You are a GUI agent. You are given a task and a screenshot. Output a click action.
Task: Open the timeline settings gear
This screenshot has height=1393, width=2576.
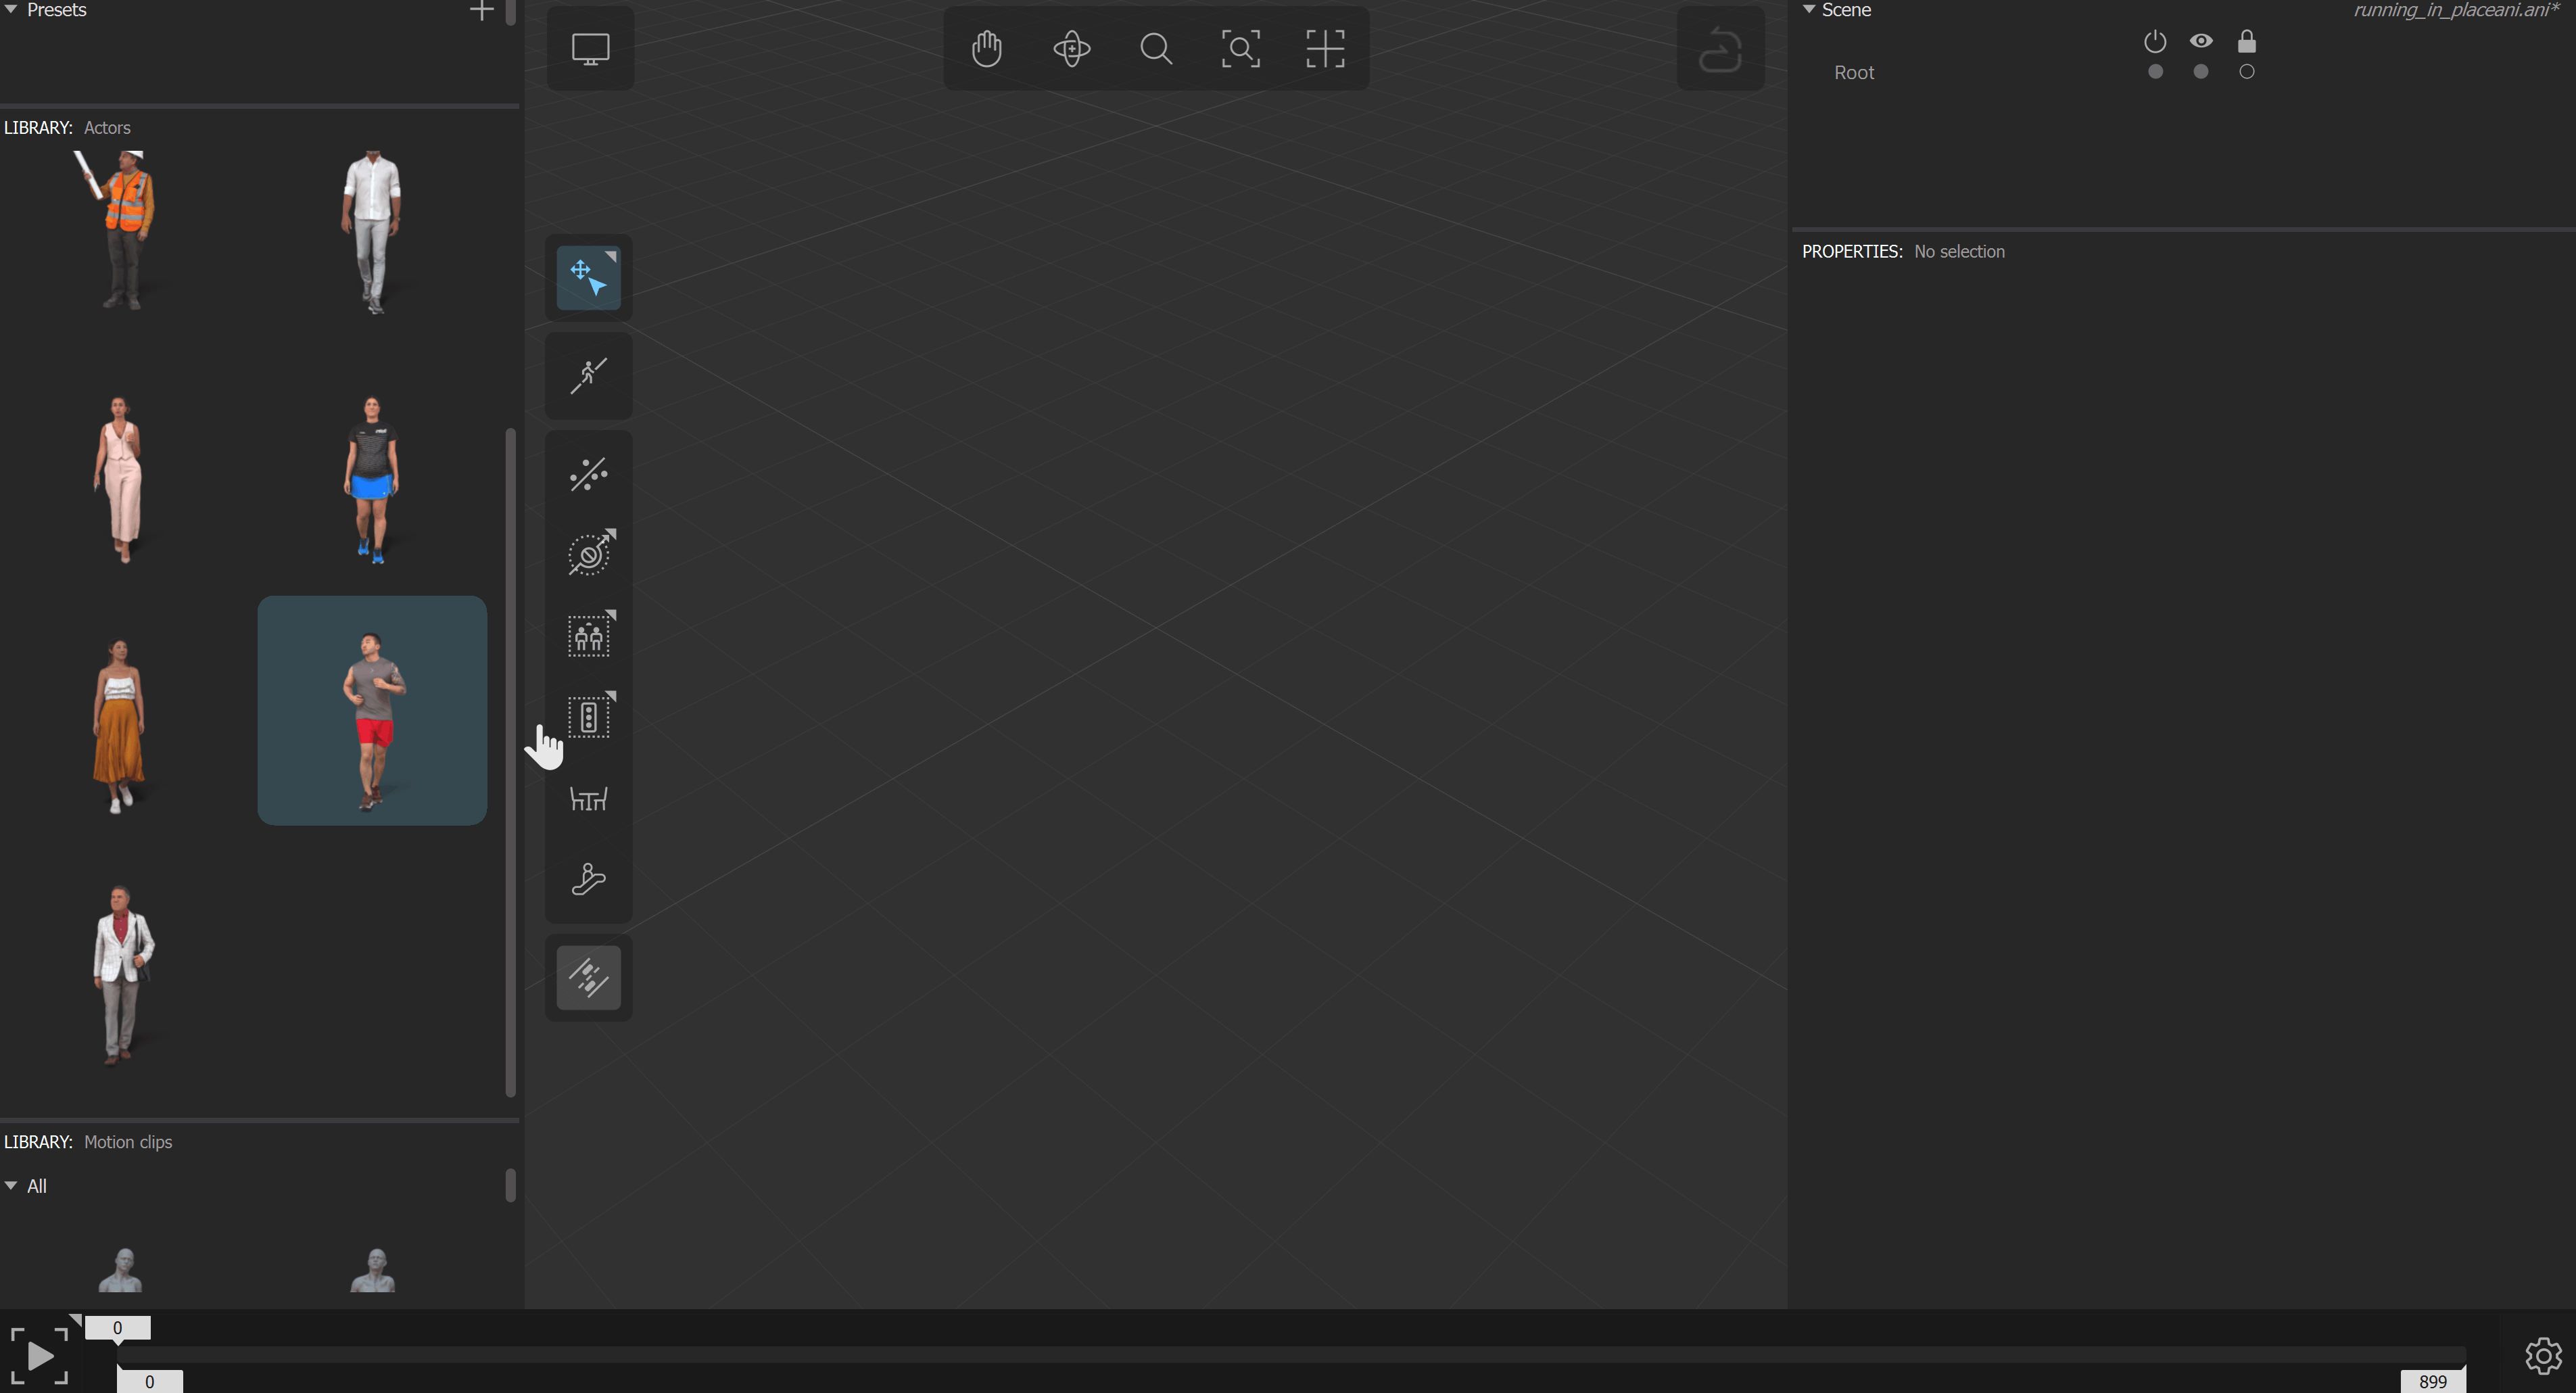click(2543, 1356)
